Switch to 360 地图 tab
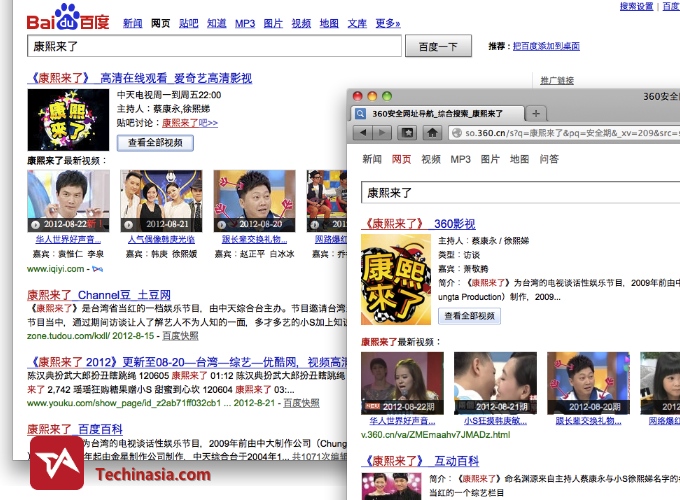This screenshot has width=680, height=500. pos(520,159)
